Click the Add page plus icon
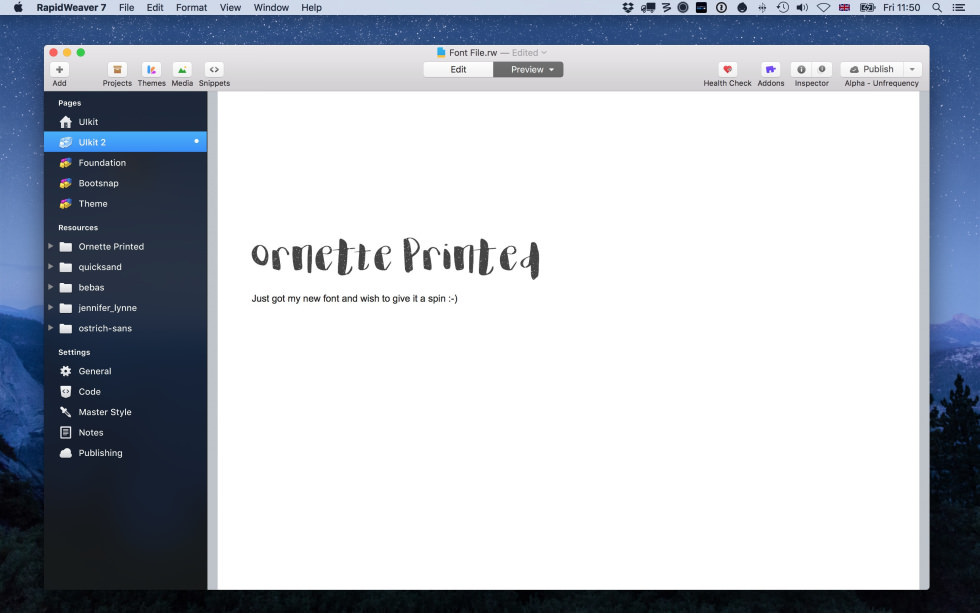The width and height of the screenshot is (980, 613). coord(59,69)
